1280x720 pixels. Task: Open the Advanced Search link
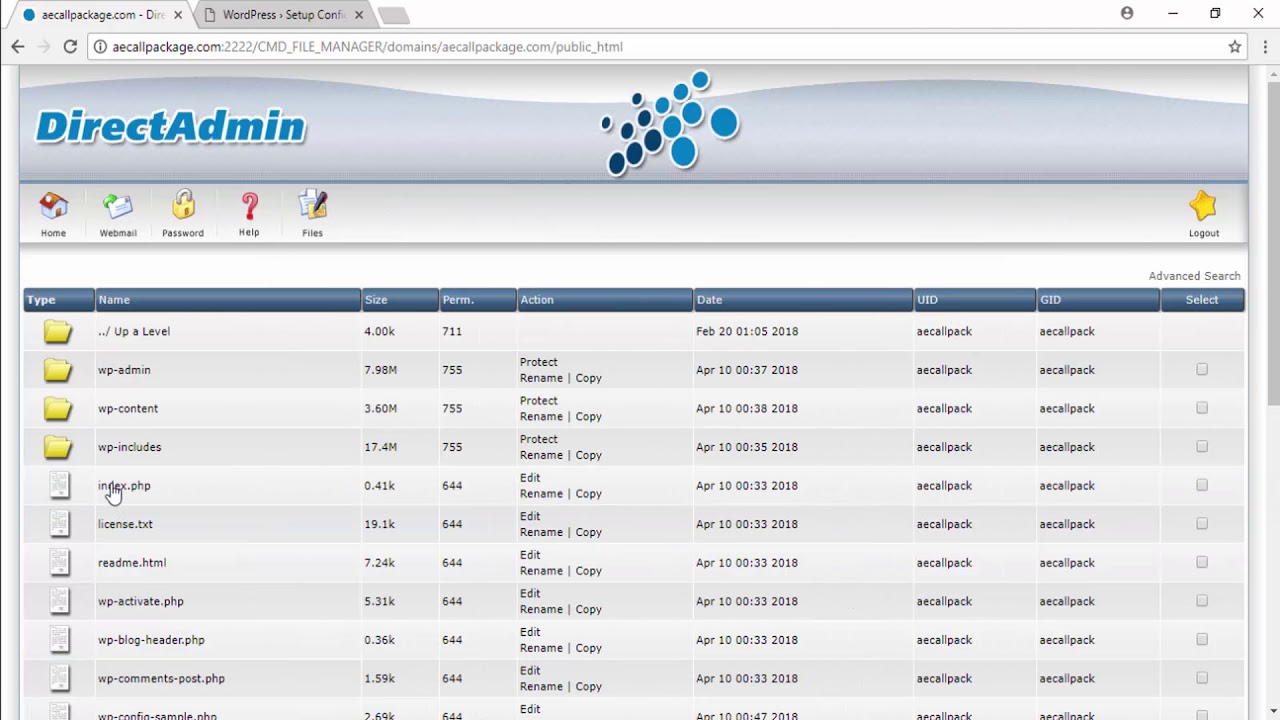tap(1194, 276)
